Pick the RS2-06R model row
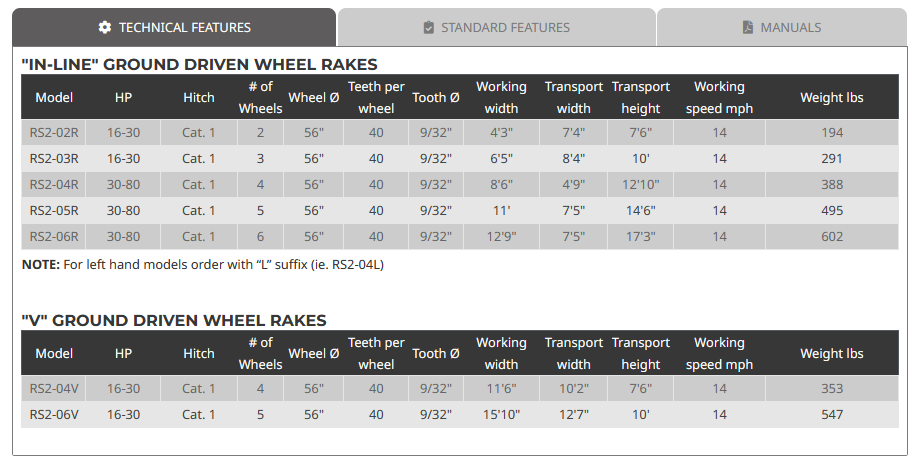This screenshot has height=468, width=917. [x=54, y=236]
